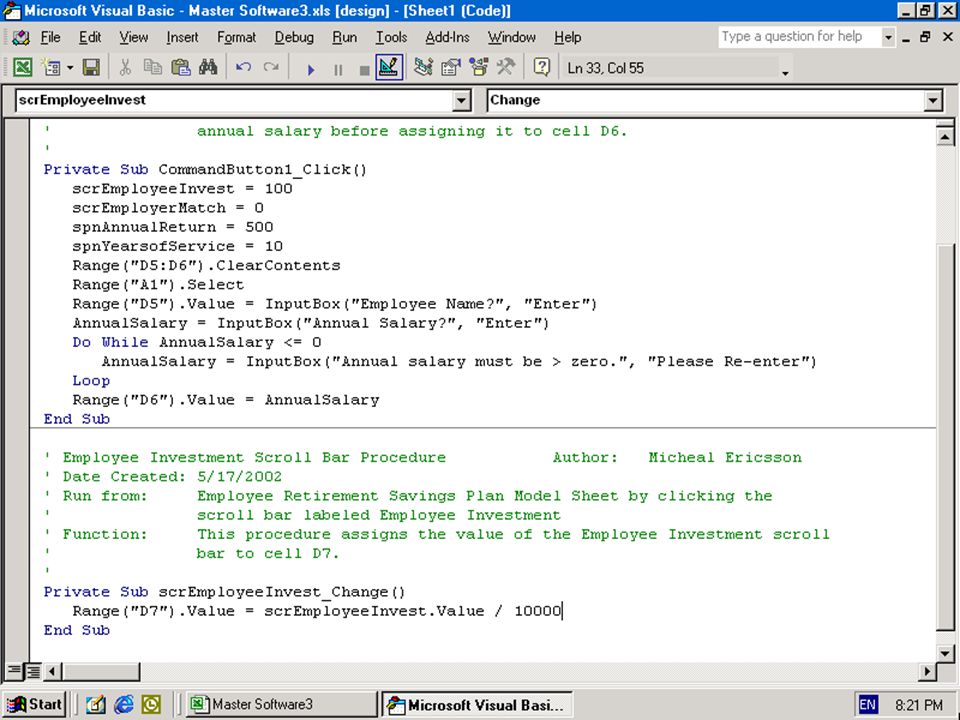Open the Tools menu

pyautogui.click(x=391, y=38)
